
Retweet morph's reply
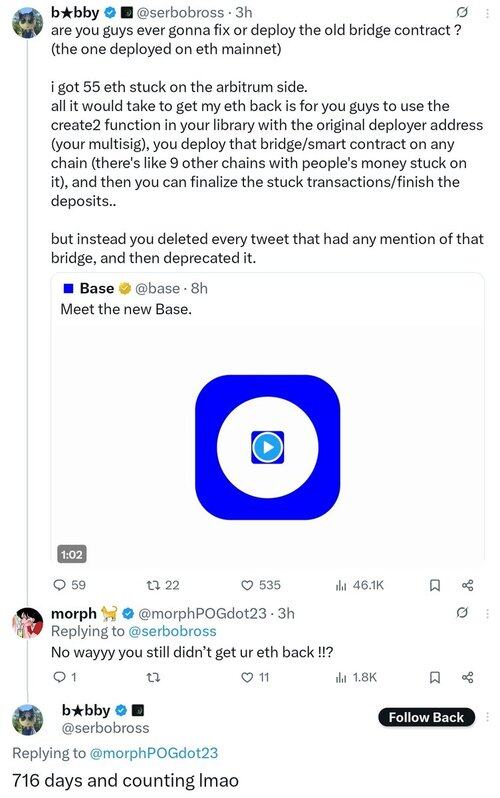pos(153,677)
